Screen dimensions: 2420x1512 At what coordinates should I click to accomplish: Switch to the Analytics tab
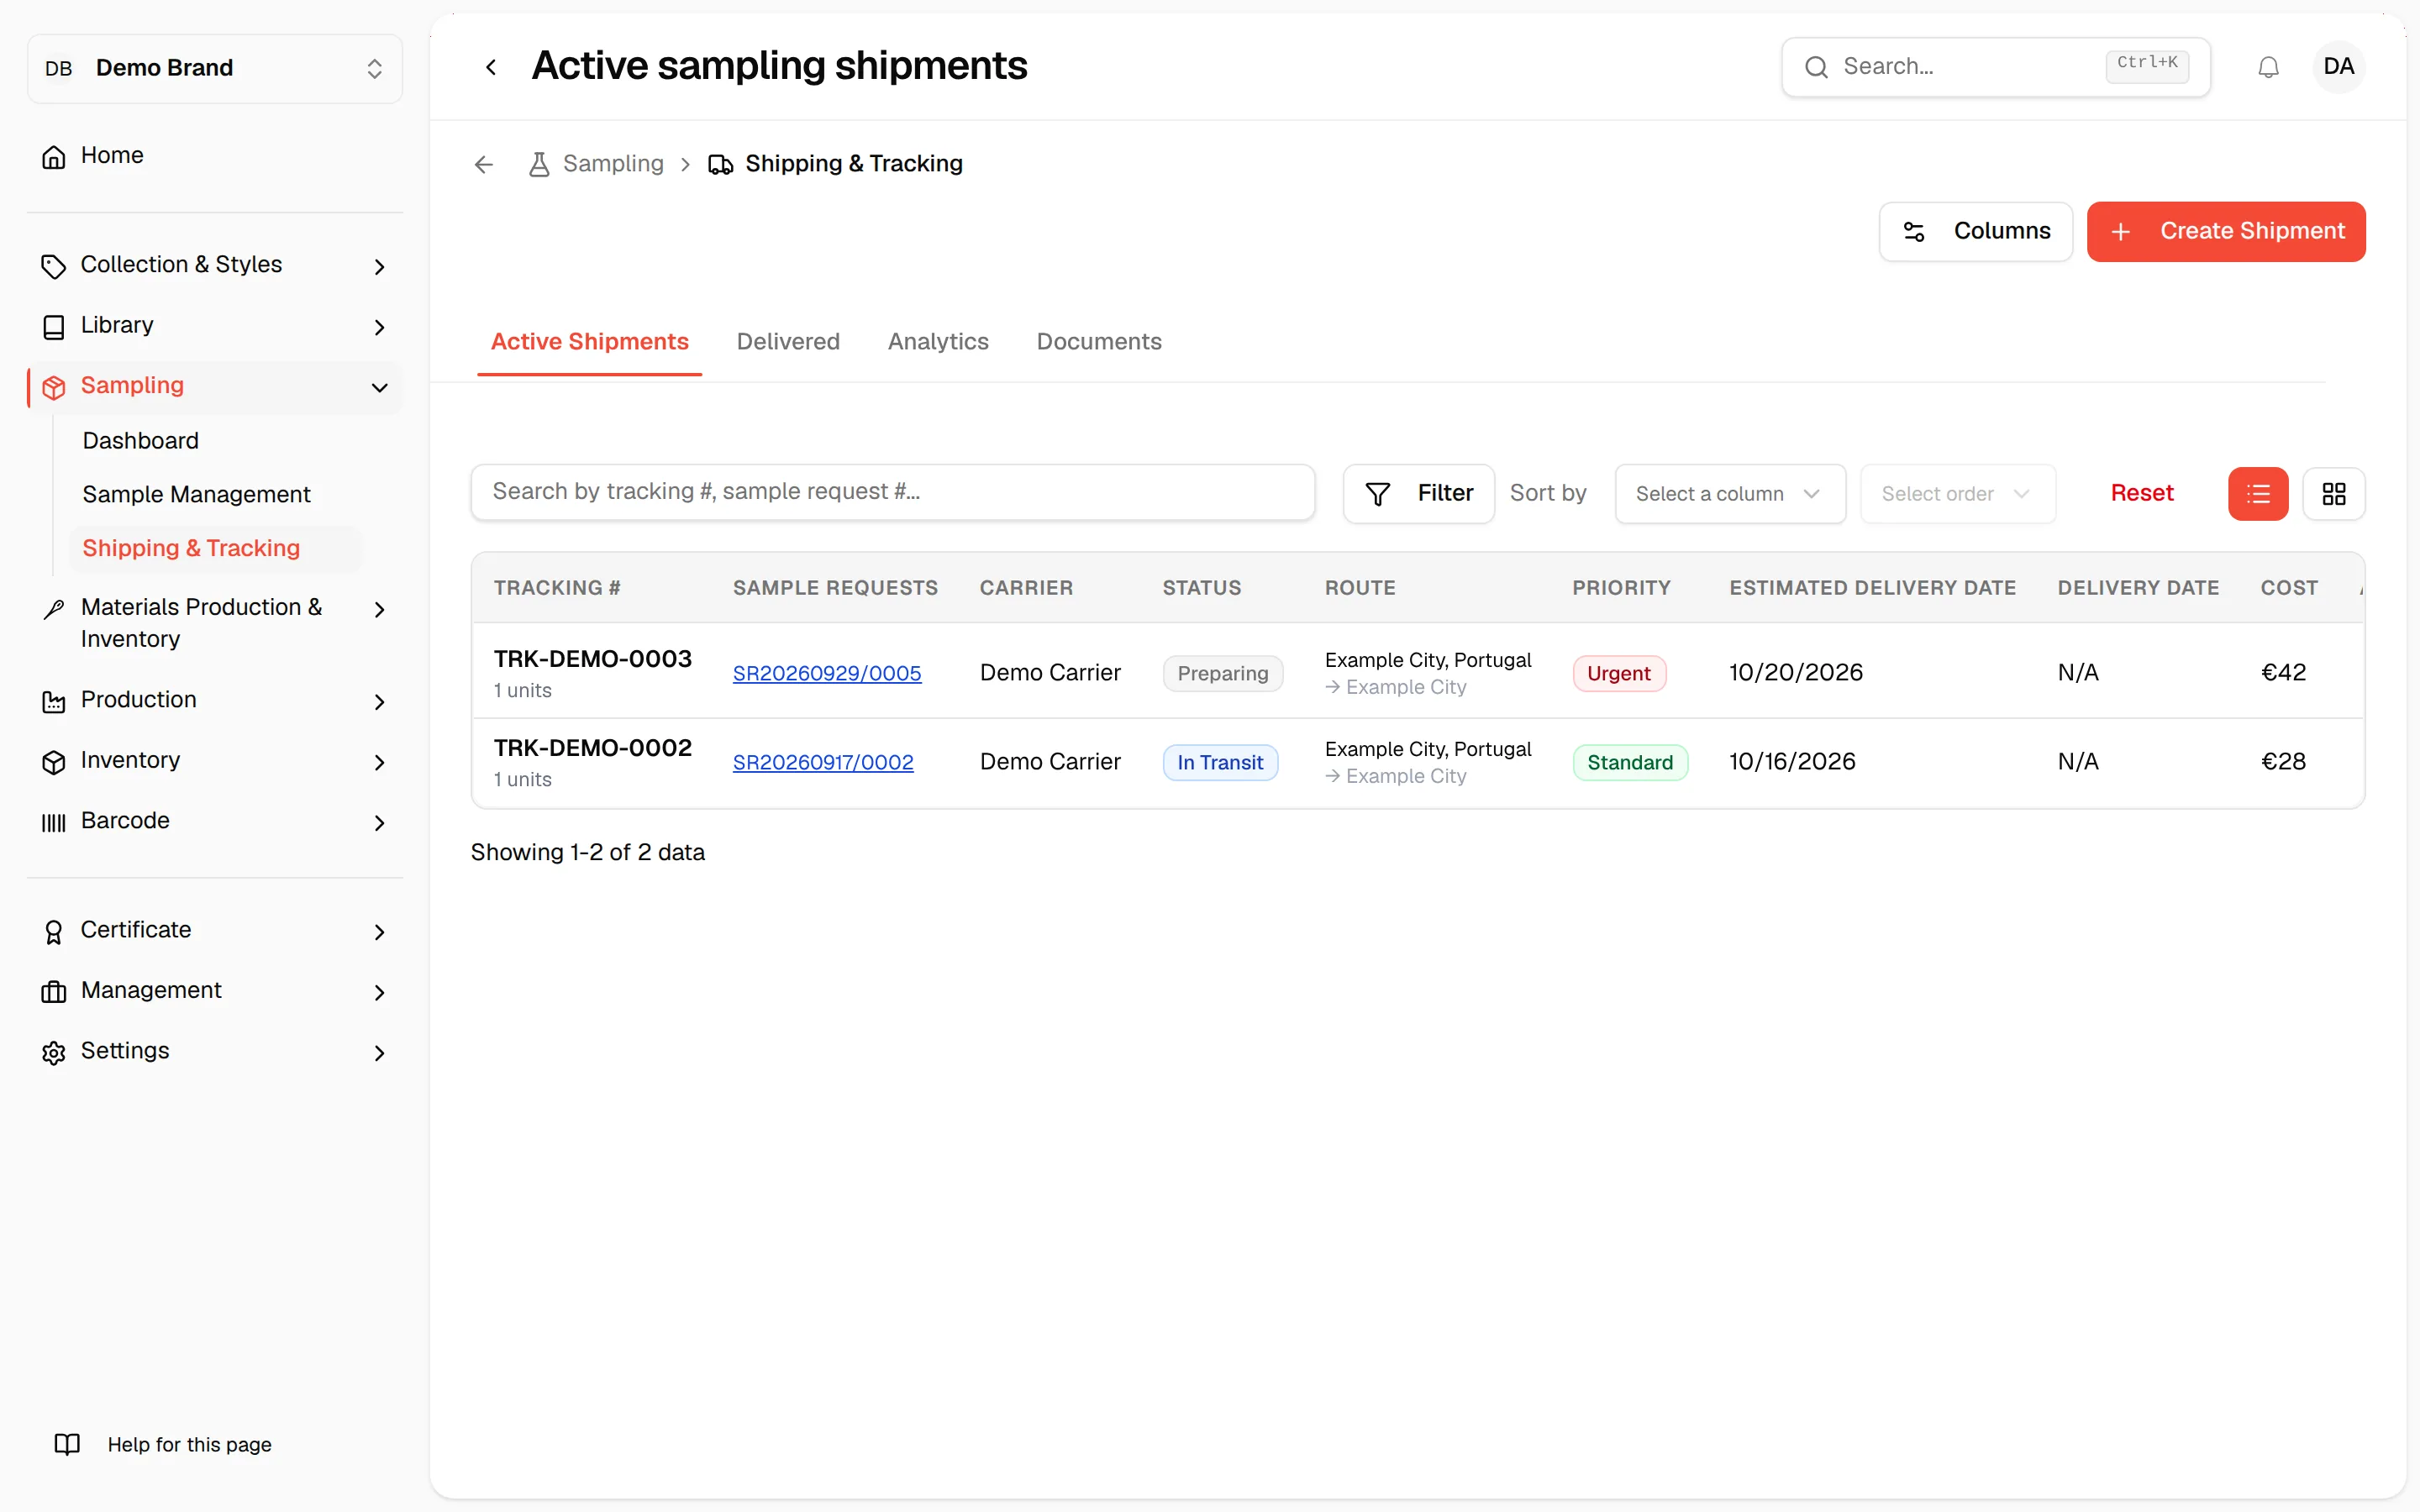pyautogui.click(x=938, y=342)
